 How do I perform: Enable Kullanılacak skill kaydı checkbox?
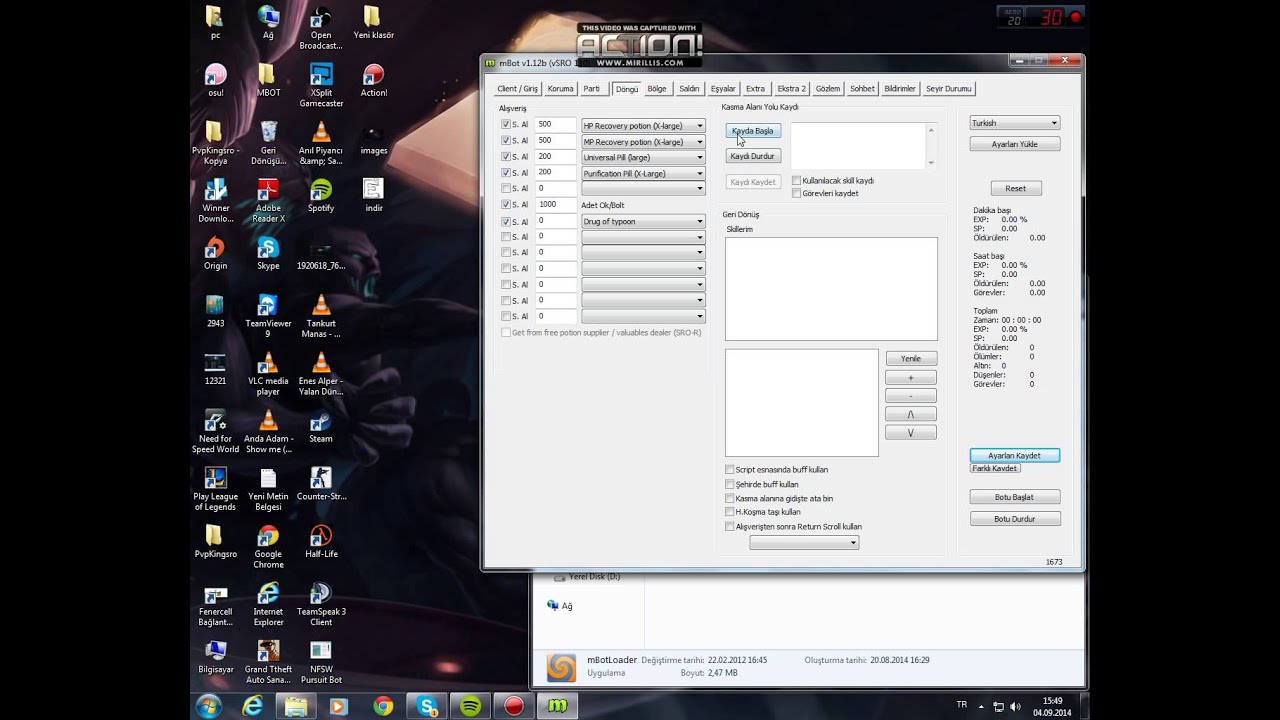(796, 181)
